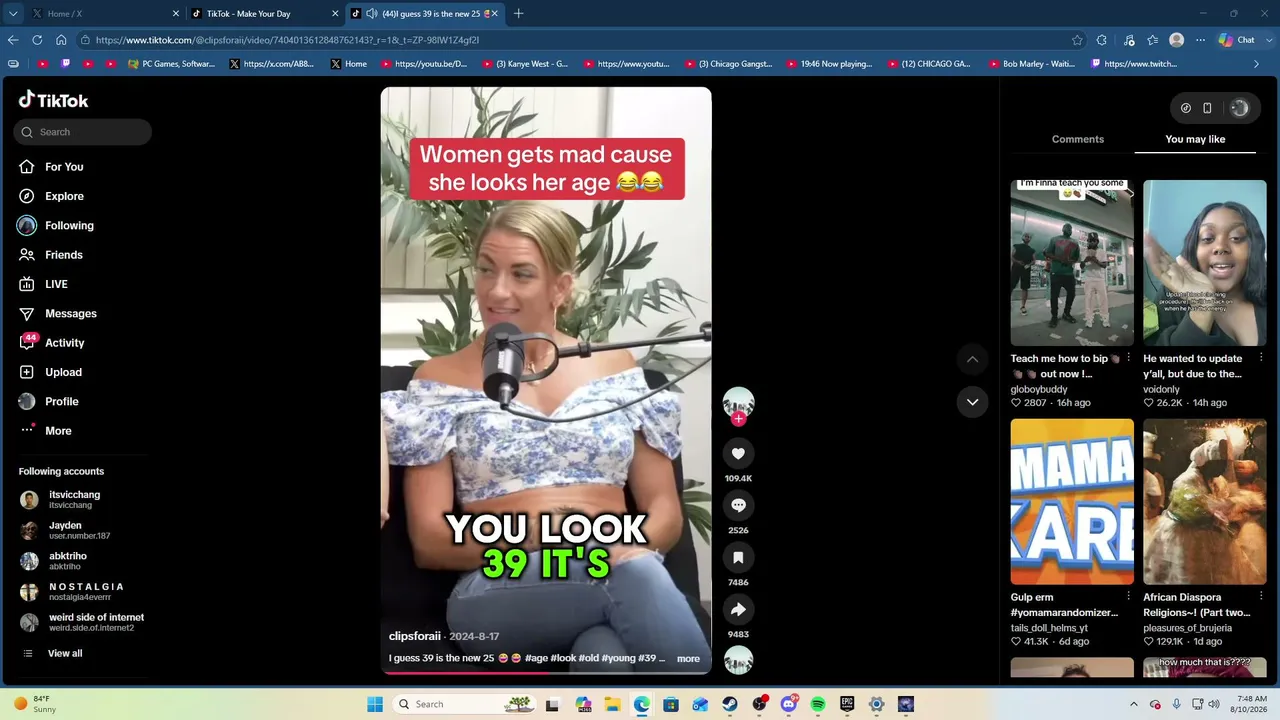The height and width of the screenshot is (720, 1280).
Task: Open browser Extensions puzzle icon
Action: click(x=1101, y=40)
